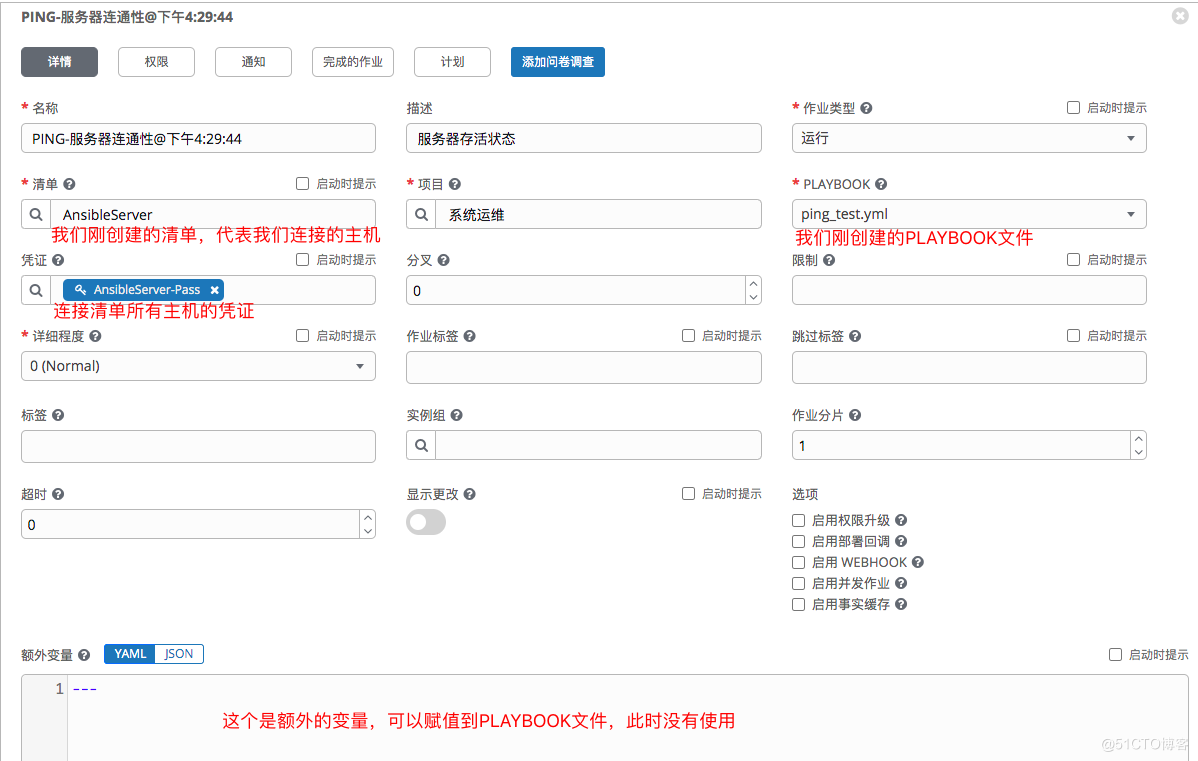Check the 启用并发作业 option
The height and width of the screenshot is (761, 1198).
click(798, 583)
